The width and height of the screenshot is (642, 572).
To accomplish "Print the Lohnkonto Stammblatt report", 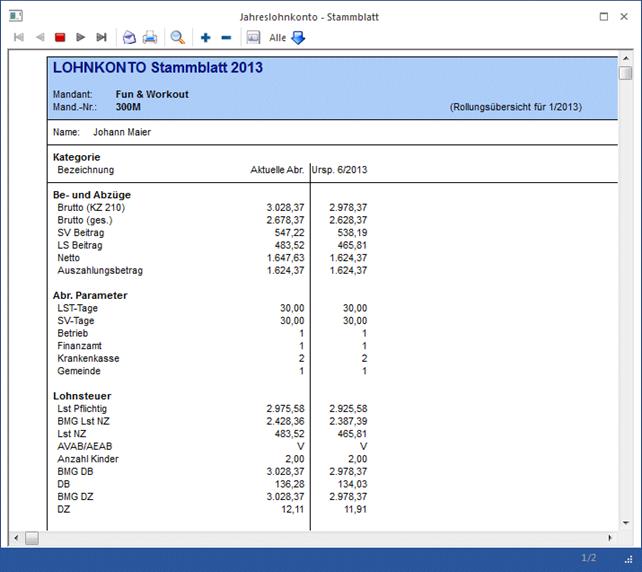I will coord(150,38).
